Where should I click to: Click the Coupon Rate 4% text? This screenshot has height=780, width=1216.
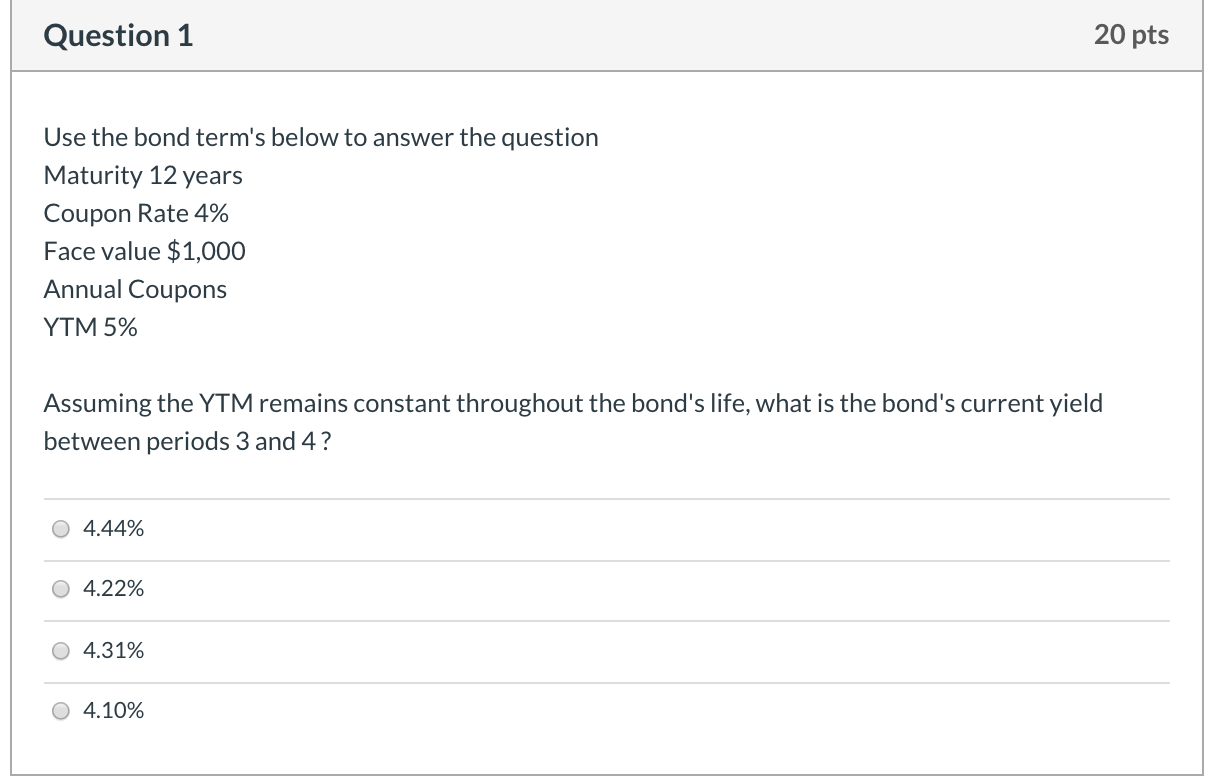pos(136,213)
